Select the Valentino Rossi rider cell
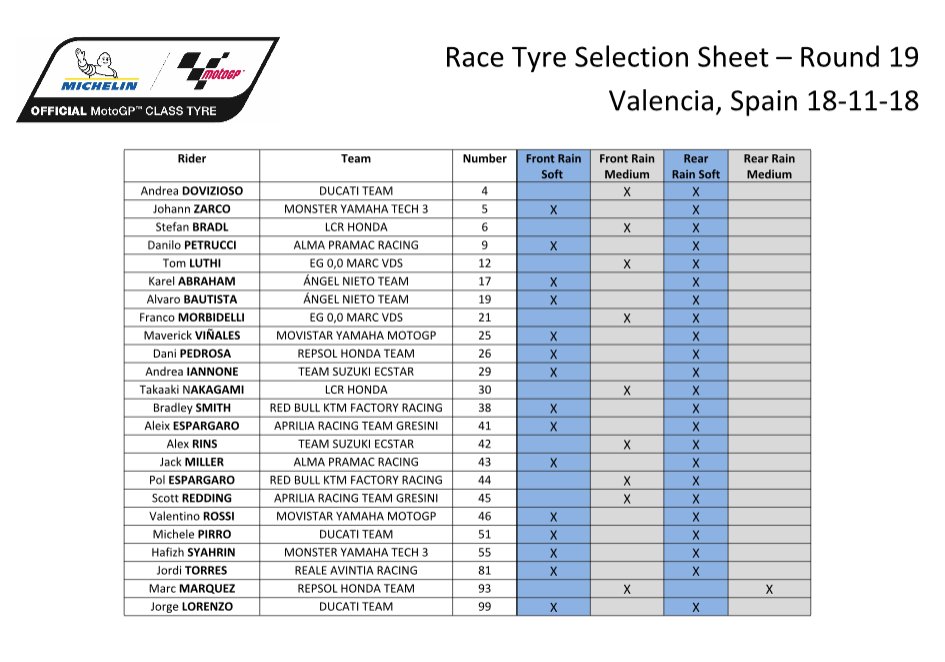The height and width of the screenshot is (662, 945). 191,517
